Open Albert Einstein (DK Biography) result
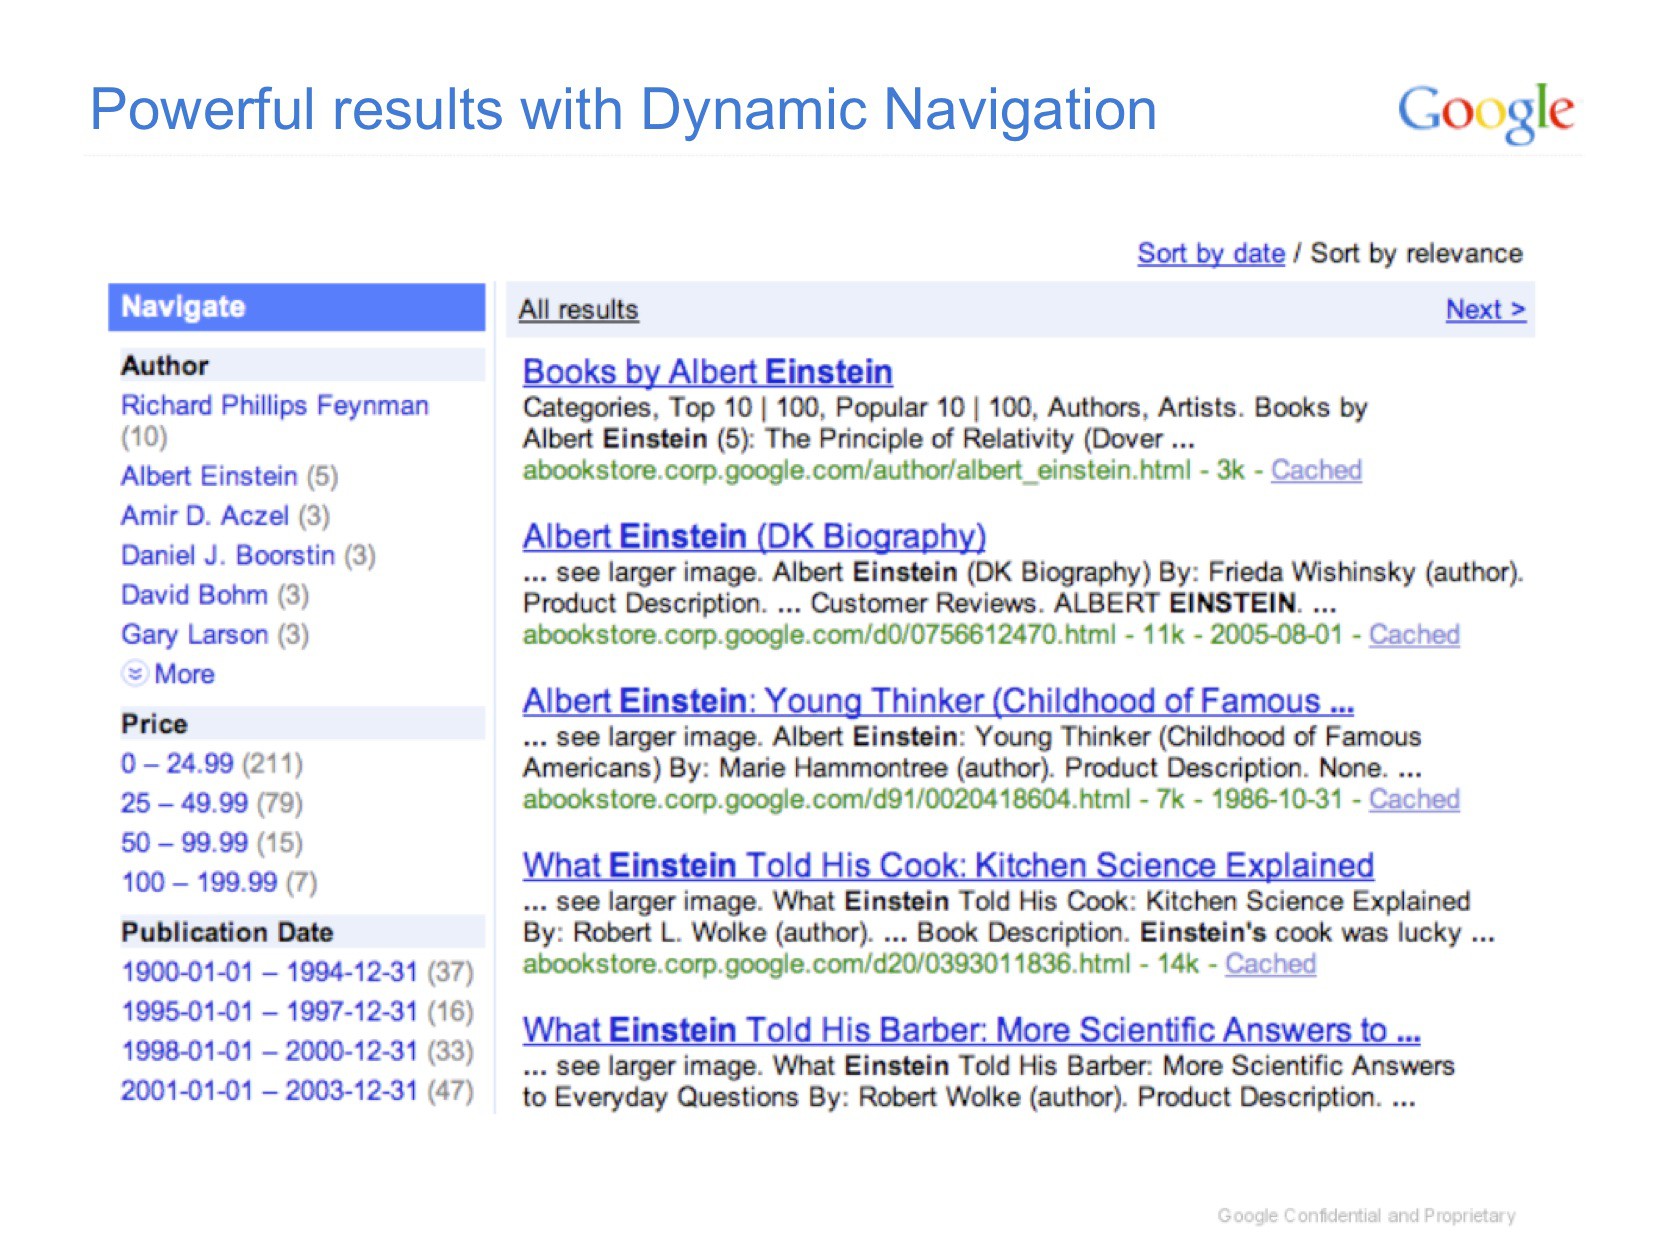This screenshot has height=1250, width=1667. click(754, 537)
